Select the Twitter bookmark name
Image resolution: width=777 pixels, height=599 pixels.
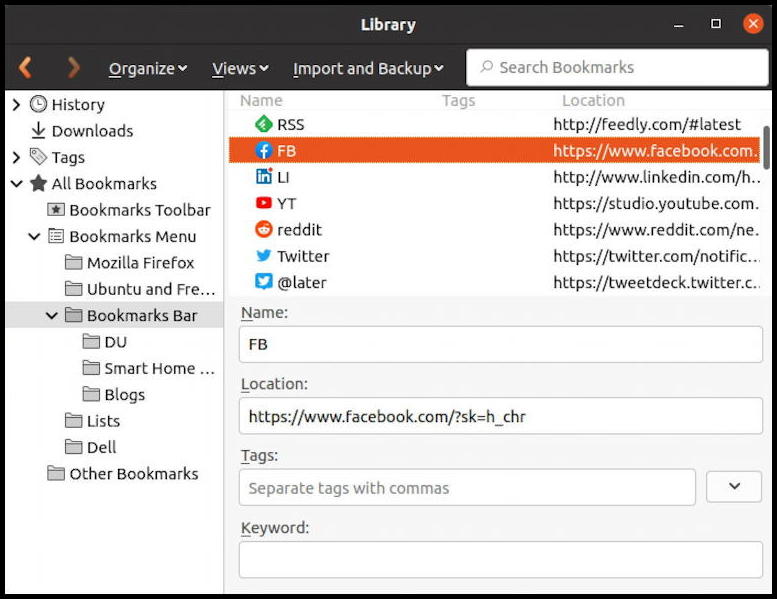[303, 256]
